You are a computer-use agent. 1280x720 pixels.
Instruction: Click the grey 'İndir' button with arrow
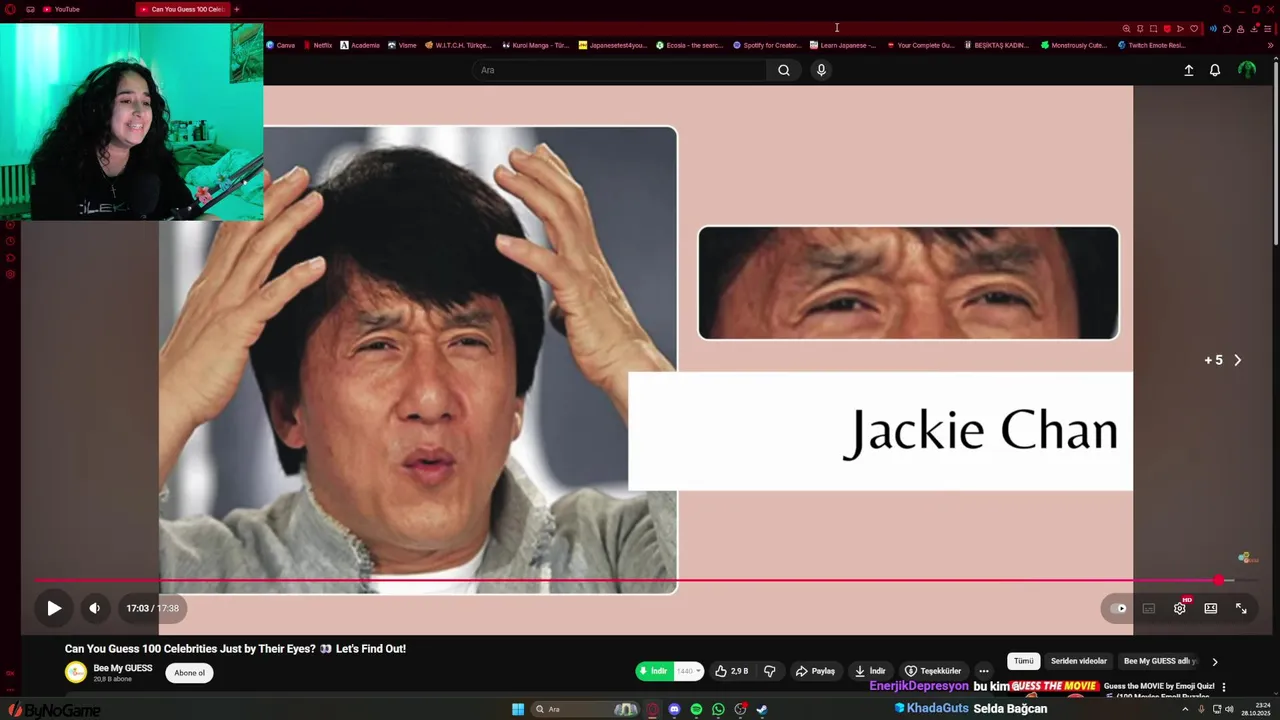(870, 671)
